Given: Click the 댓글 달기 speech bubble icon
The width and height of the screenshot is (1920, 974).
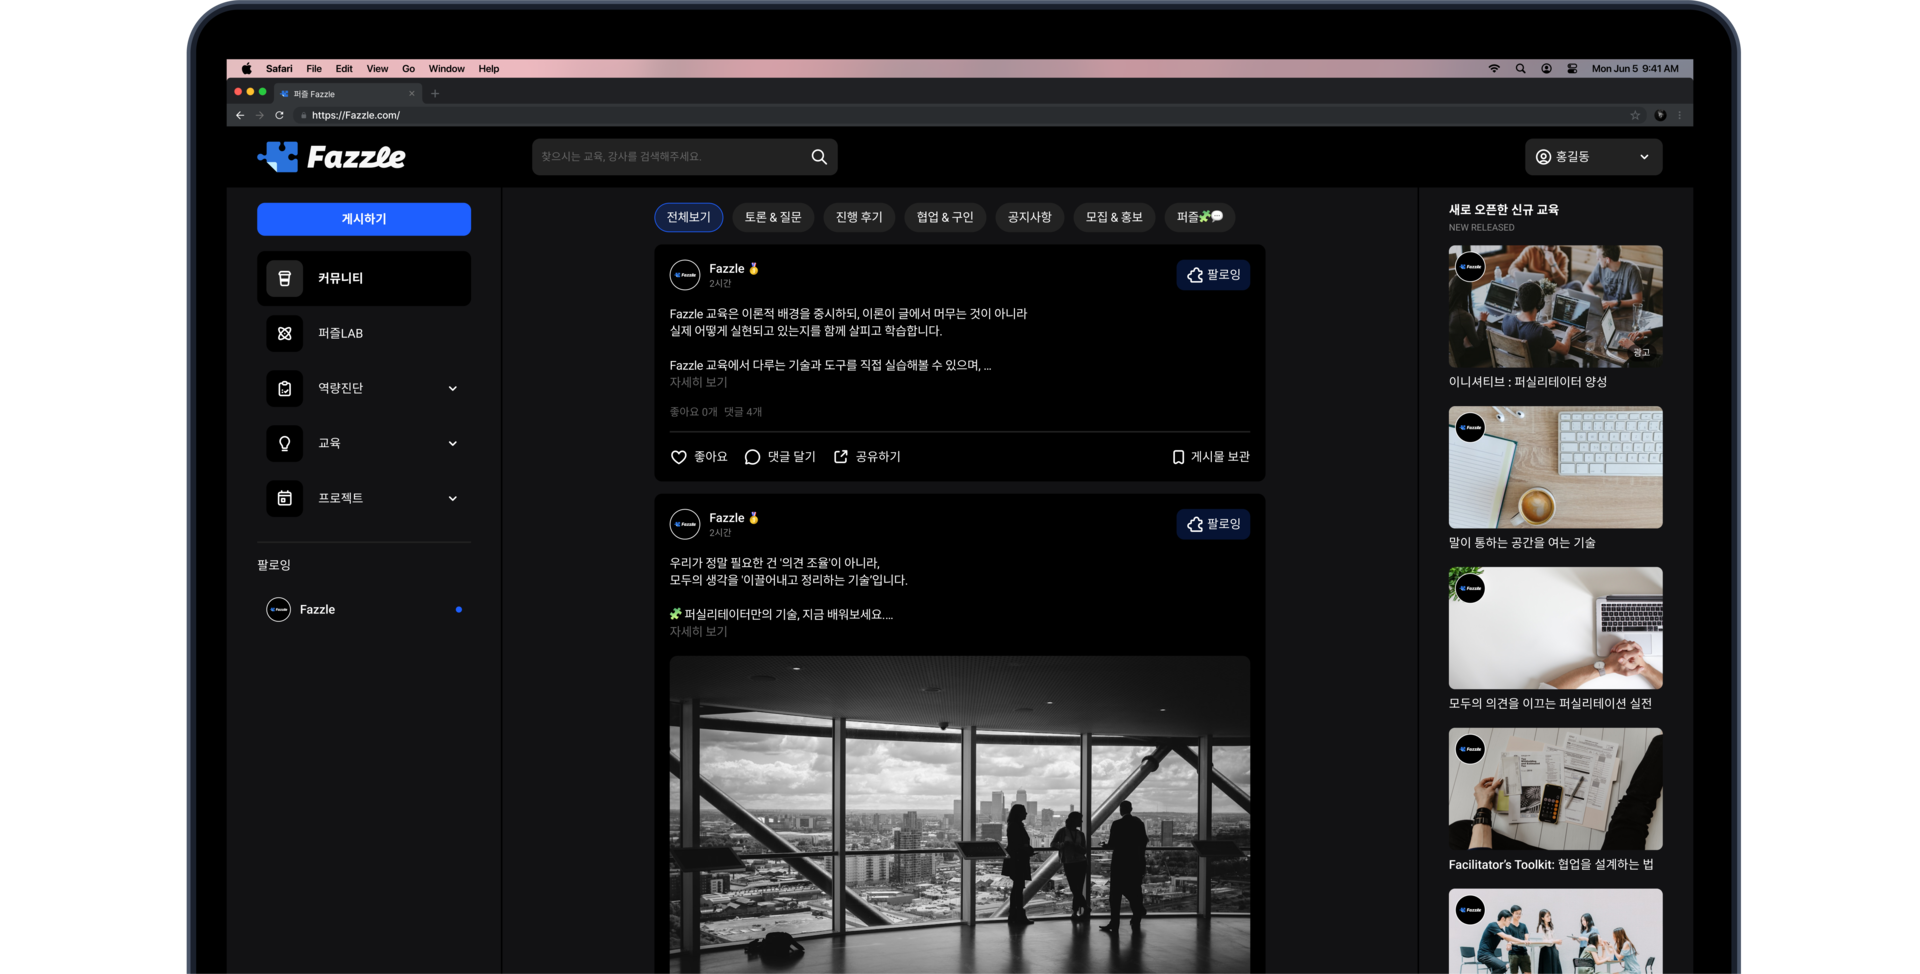Looking at the screenshot, I should [x=753, y=457].
